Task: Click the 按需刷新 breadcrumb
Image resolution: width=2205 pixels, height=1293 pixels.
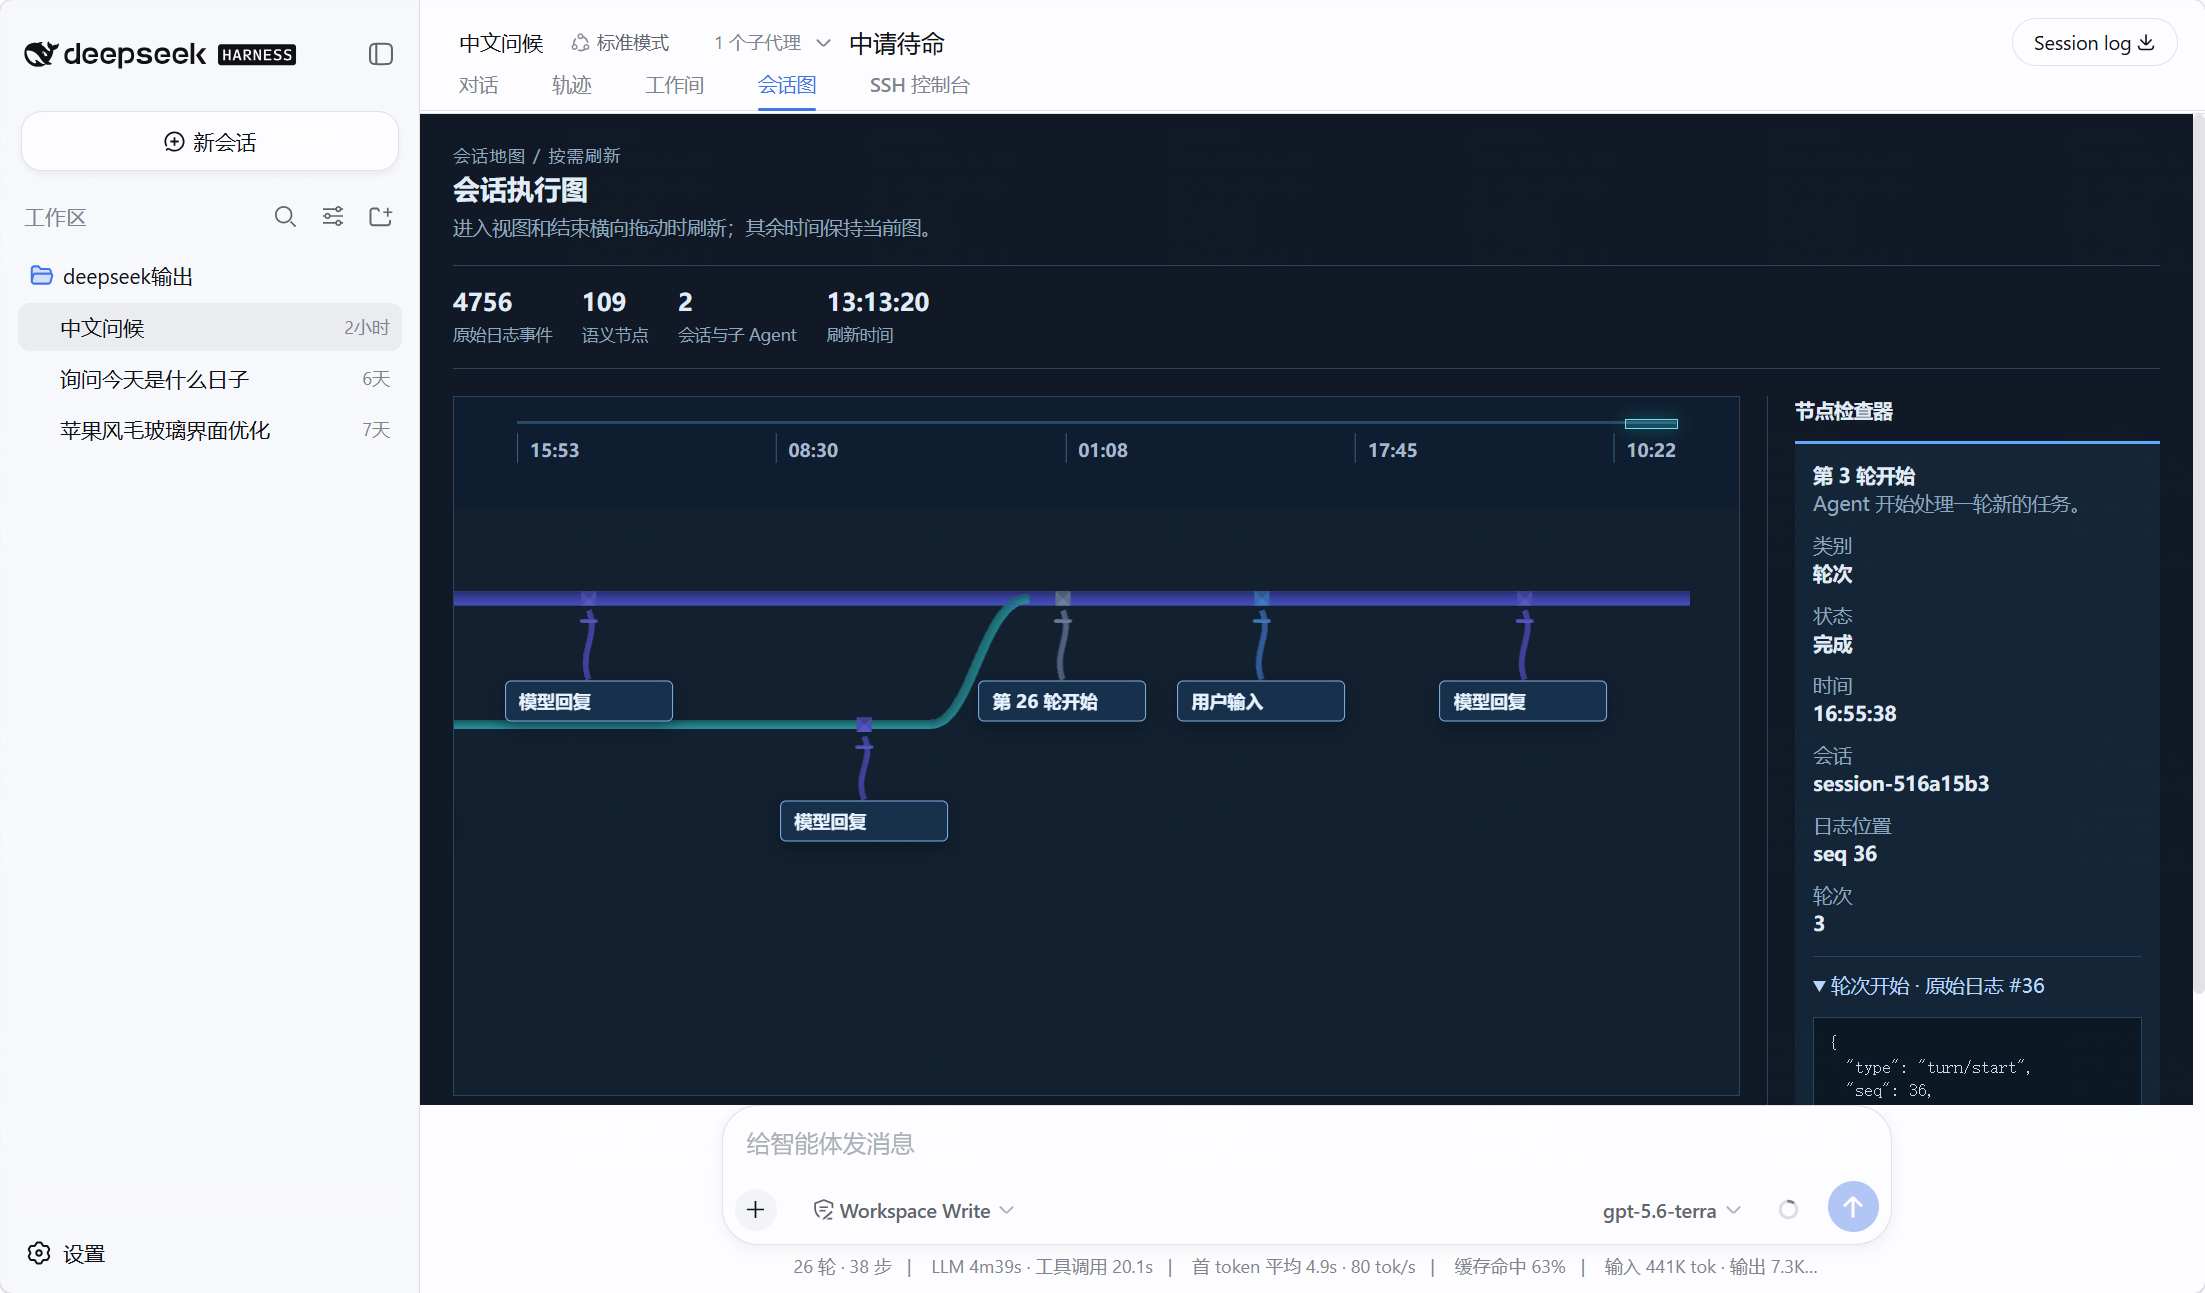Action: tap(584, 156)
